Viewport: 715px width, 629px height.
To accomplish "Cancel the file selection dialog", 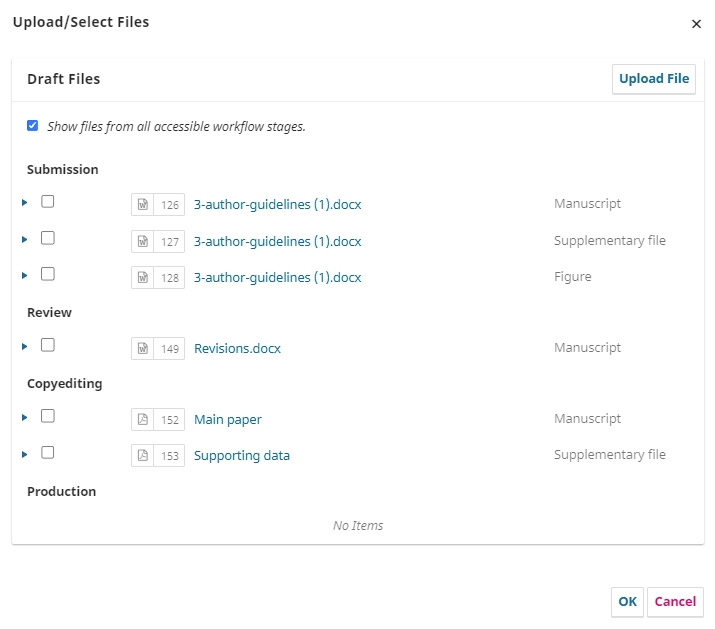I will (x=675, y=602).
